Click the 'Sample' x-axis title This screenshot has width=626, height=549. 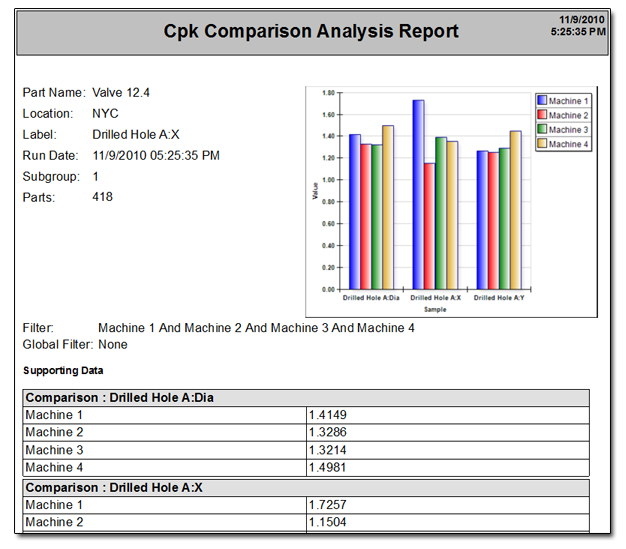pyautogui.click(x=435, y=309)
